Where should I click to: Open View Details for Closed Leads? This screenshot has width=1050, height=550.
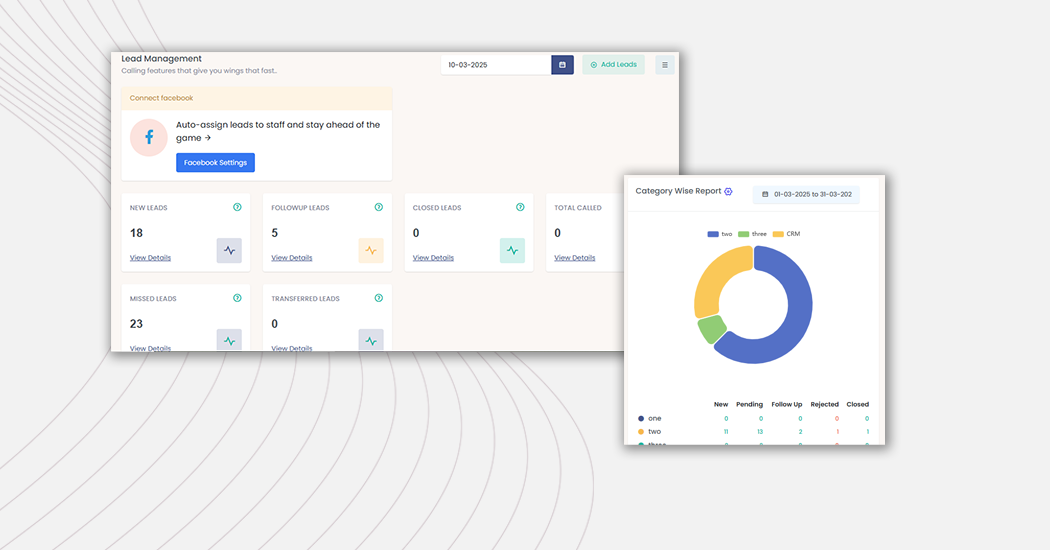tap(433, 258)
